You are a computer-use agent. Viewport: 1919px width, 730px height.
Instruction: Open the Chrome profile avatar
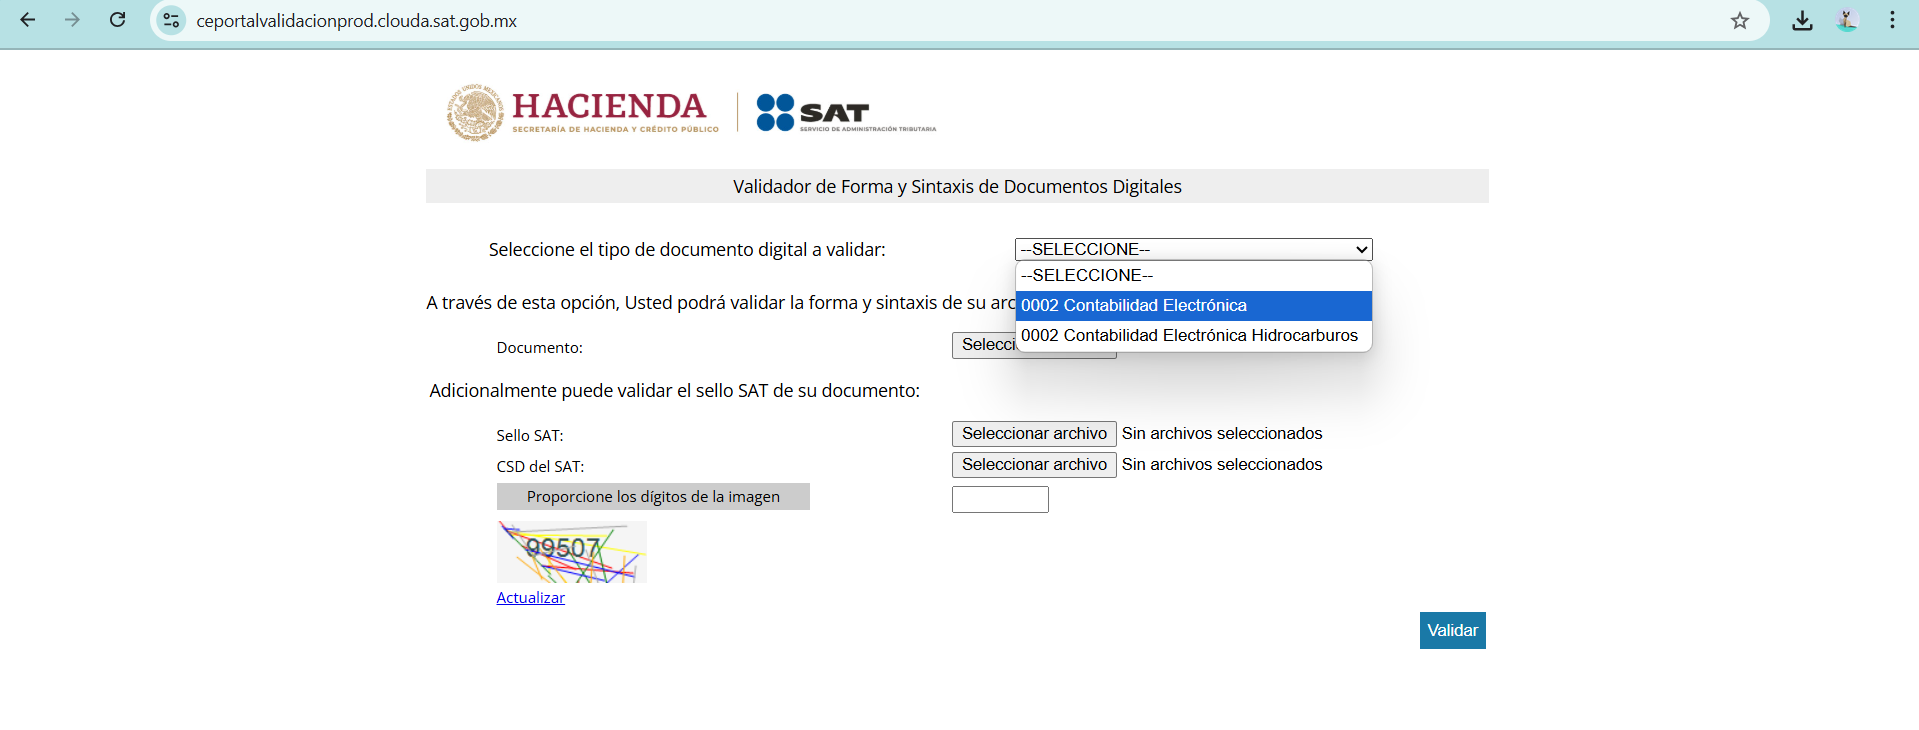point(1847,20)
